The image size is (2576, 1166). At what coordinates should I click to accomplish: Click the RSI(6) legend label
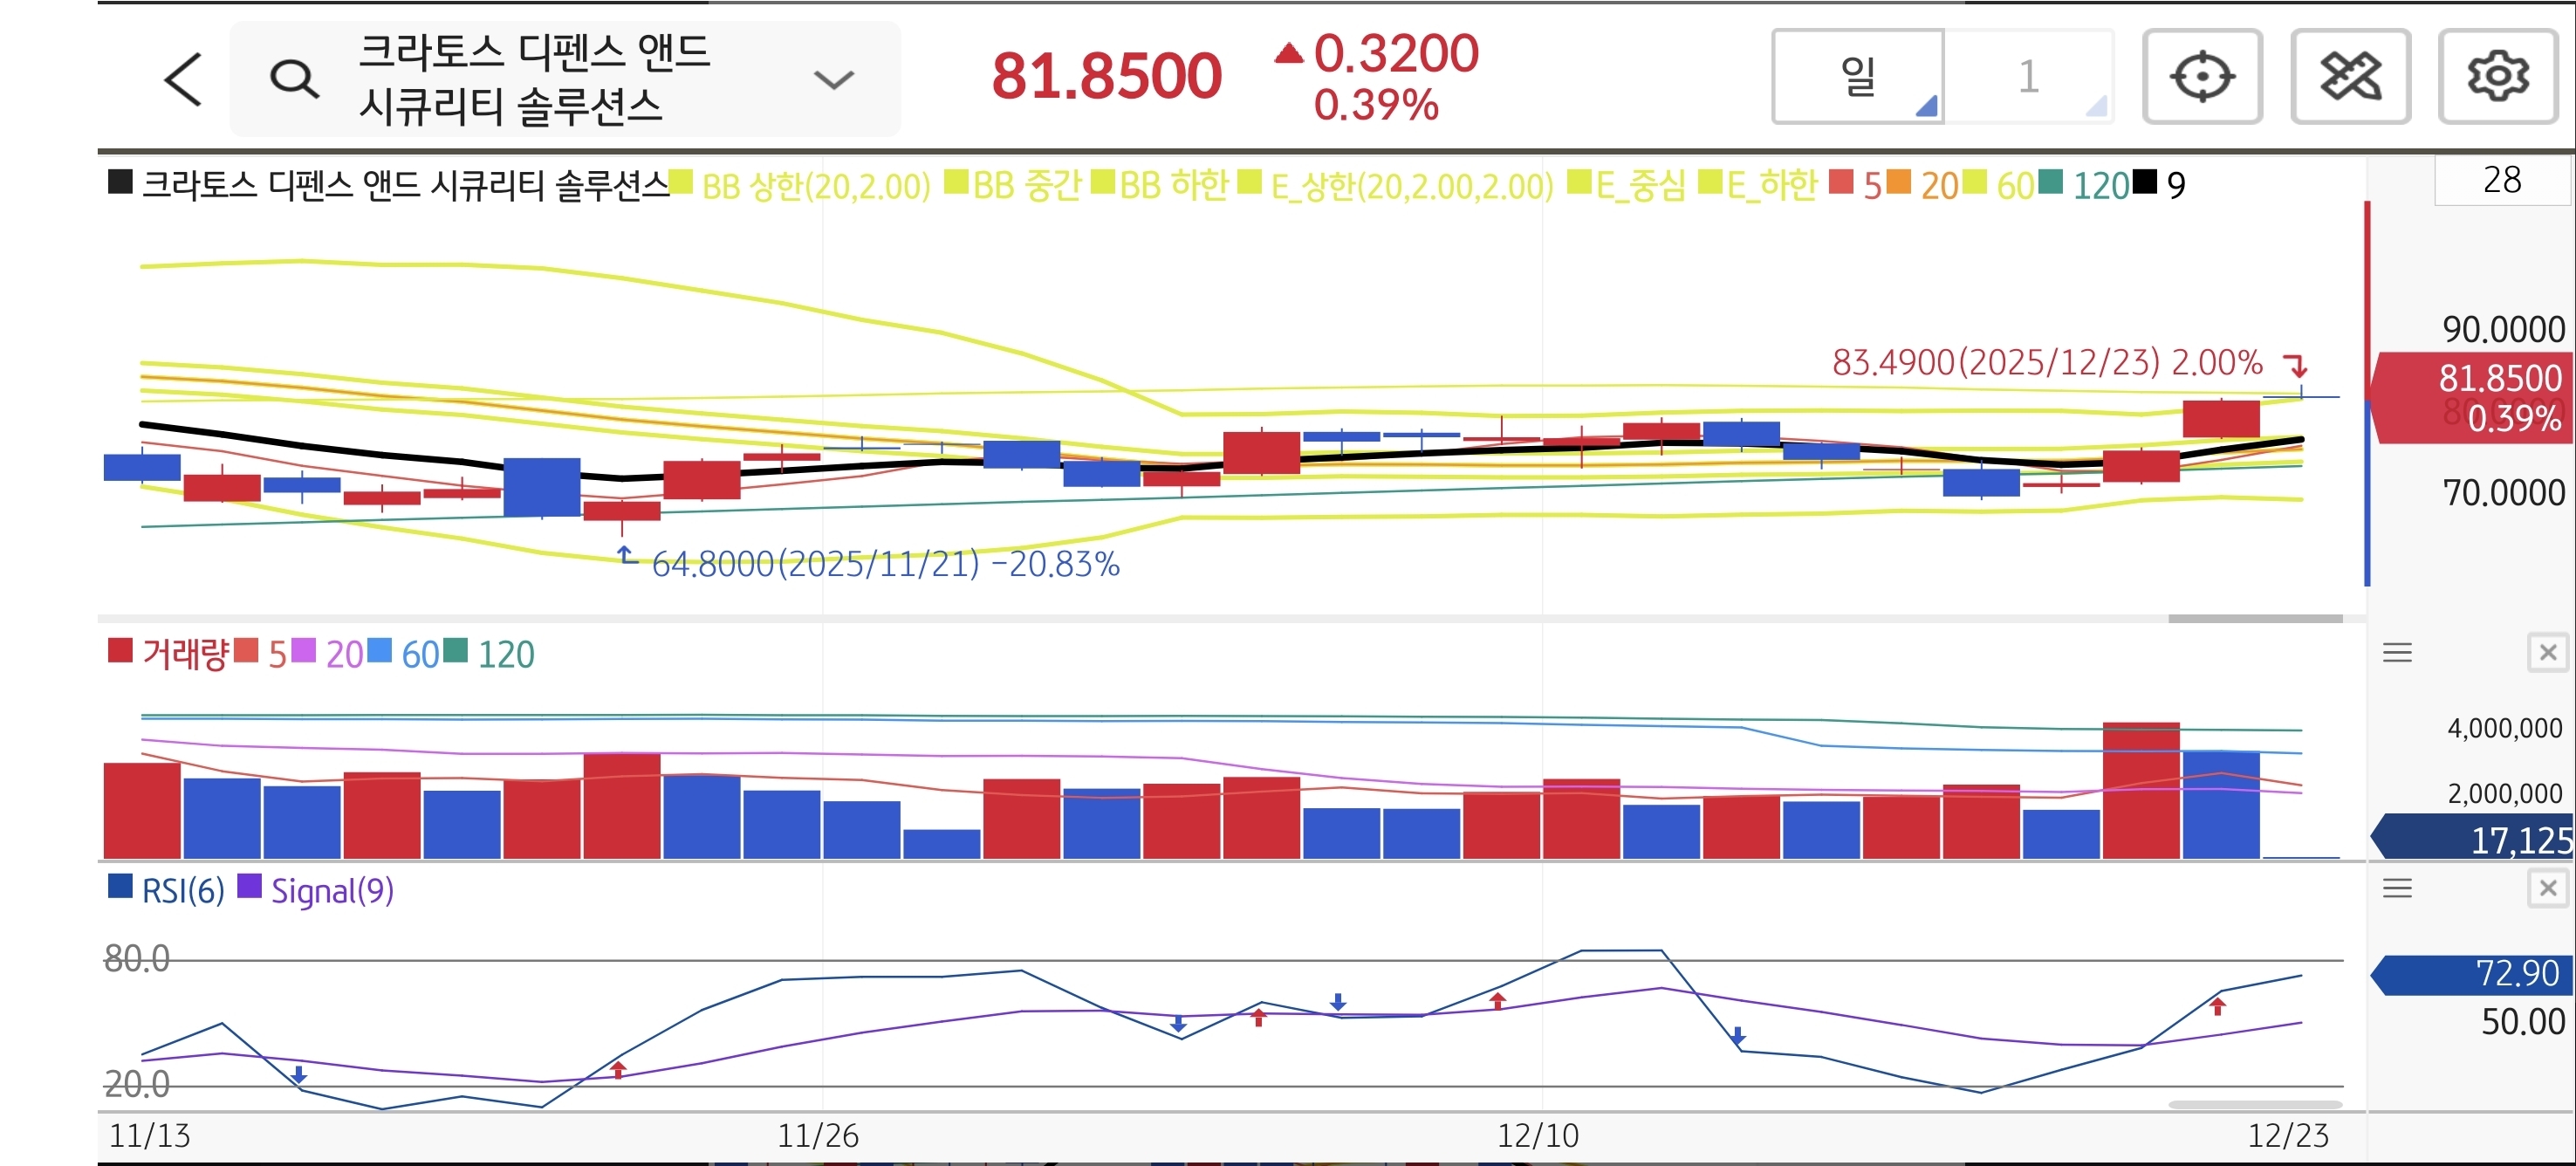coord(183,890)
